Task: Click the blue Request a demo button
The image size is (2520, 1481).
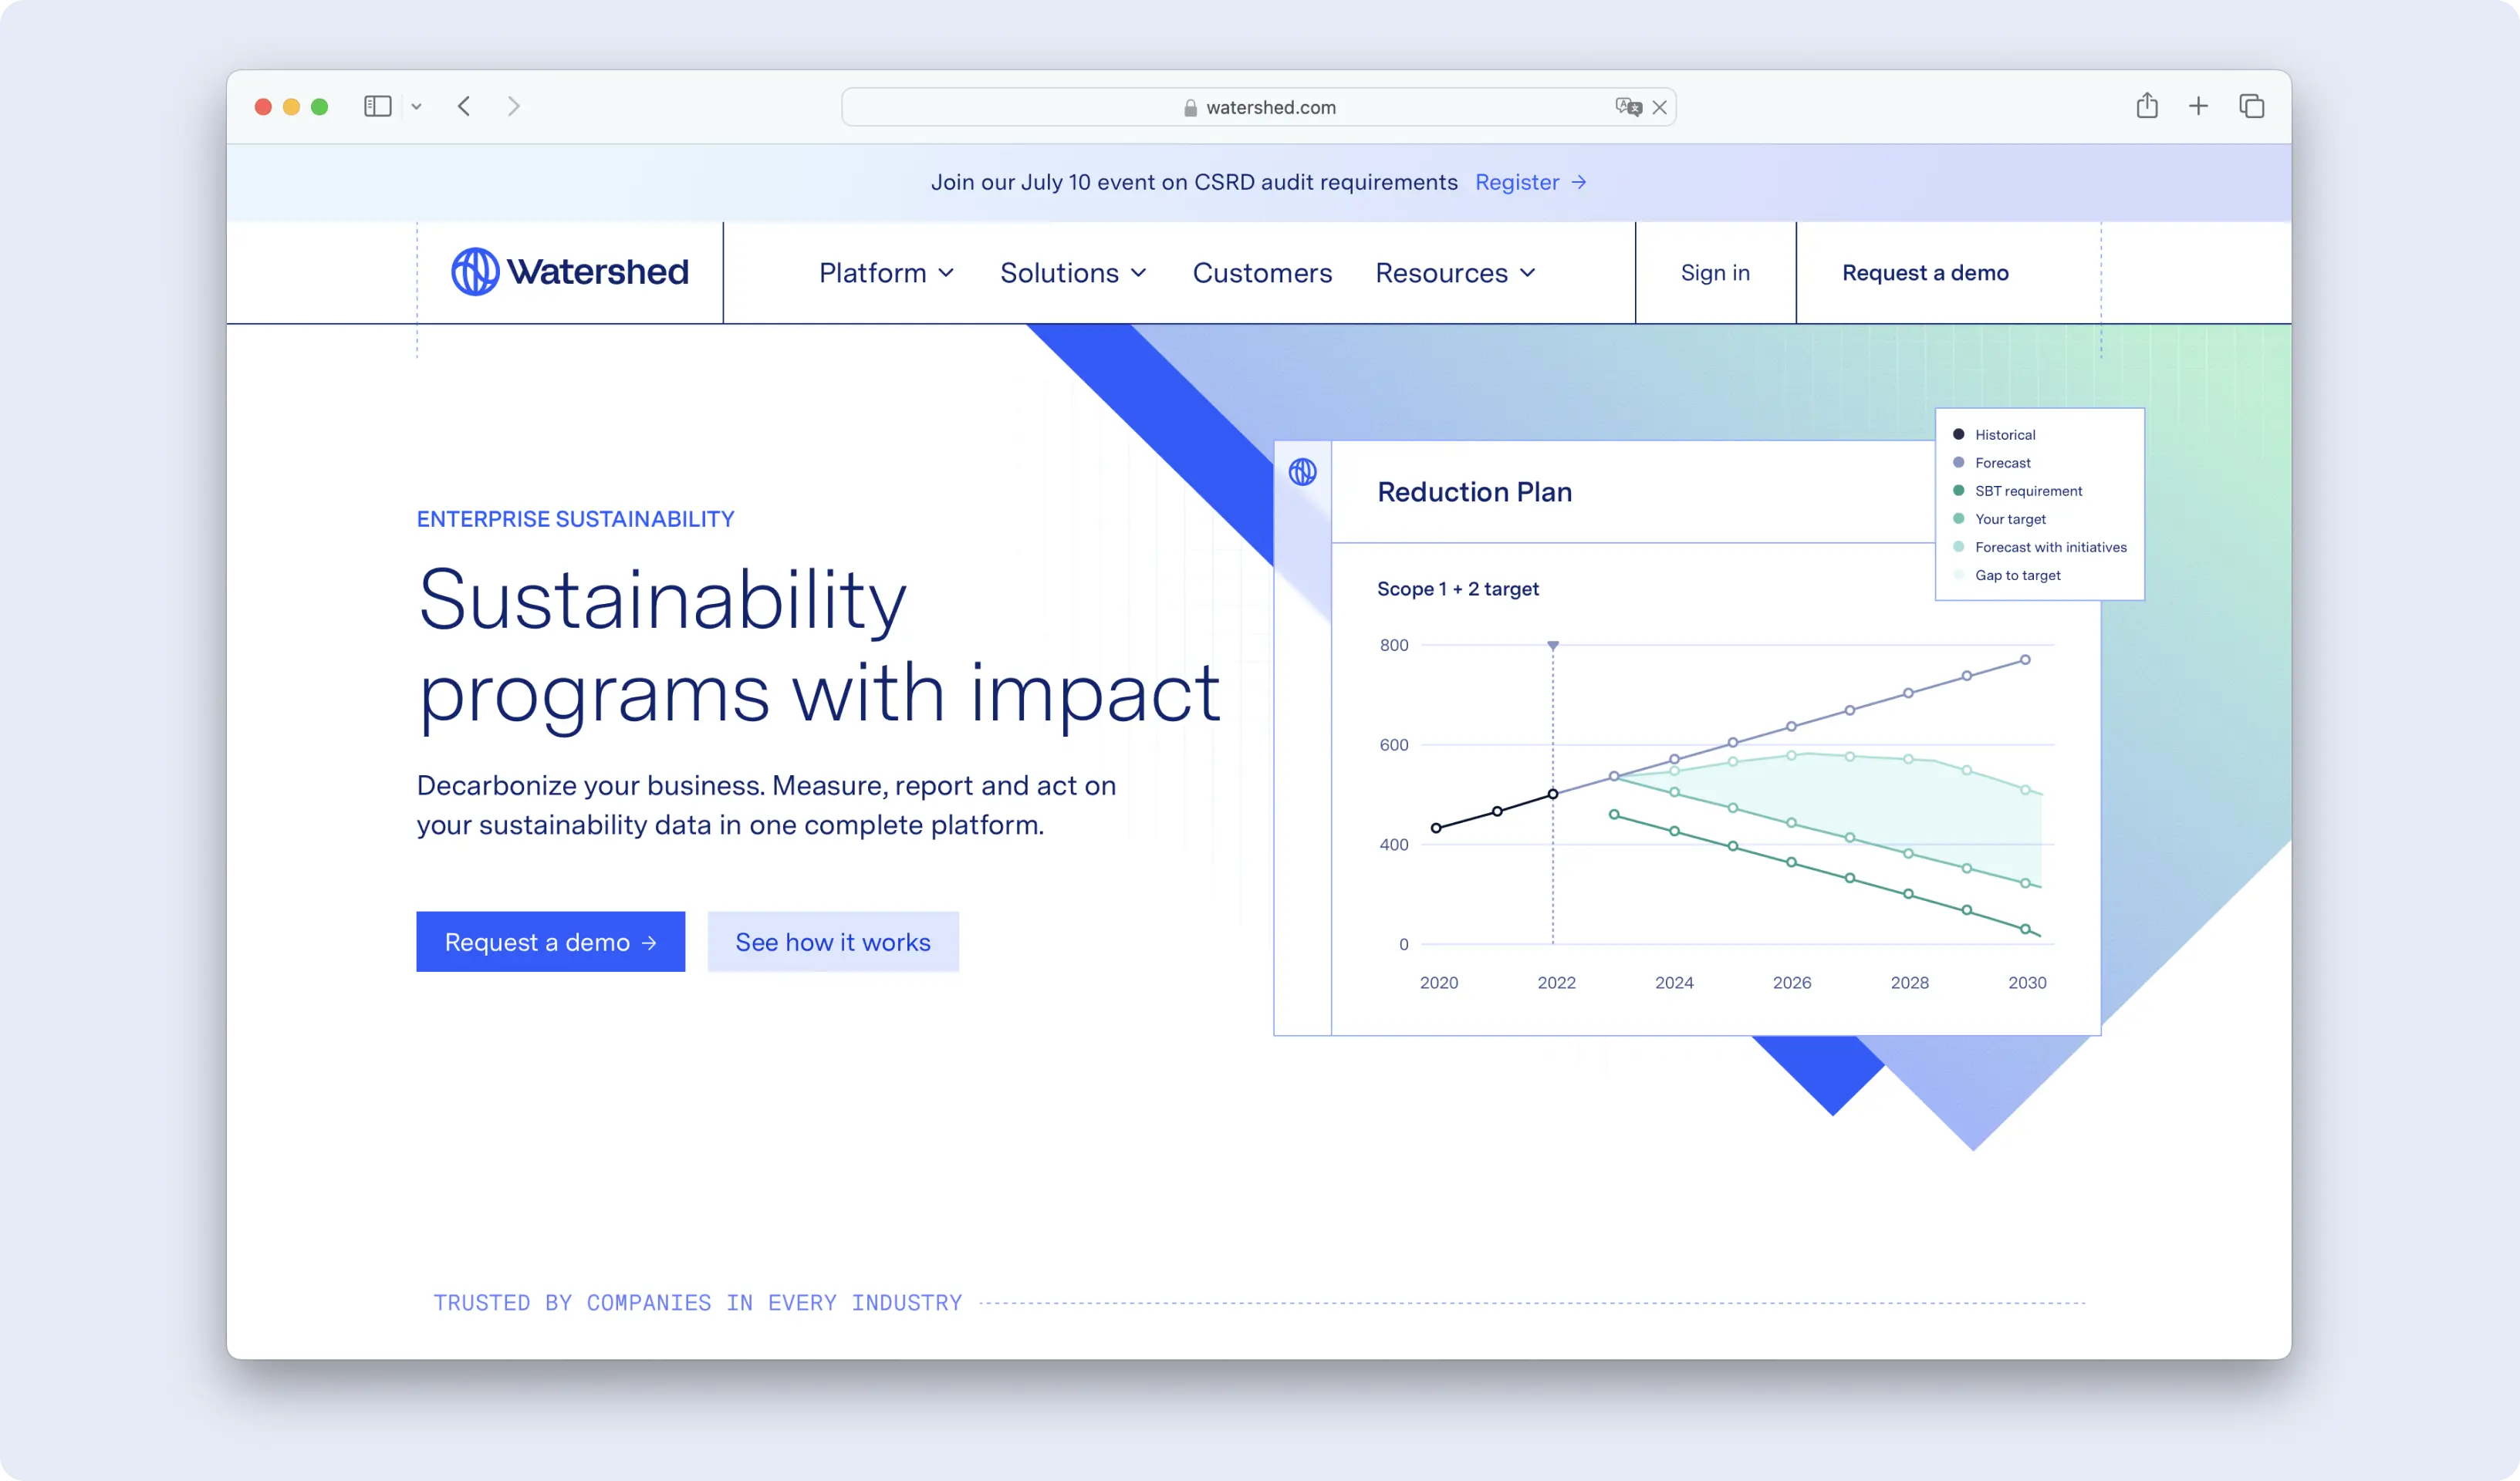Action: click(550, 942)
